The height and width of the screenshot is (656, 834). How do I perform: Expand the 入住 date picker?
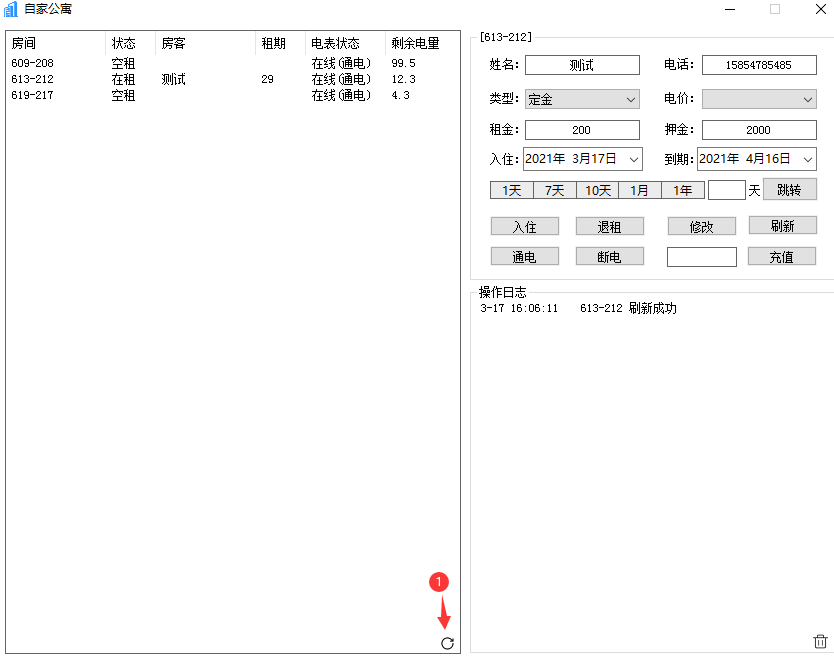[x=633, y=159]
